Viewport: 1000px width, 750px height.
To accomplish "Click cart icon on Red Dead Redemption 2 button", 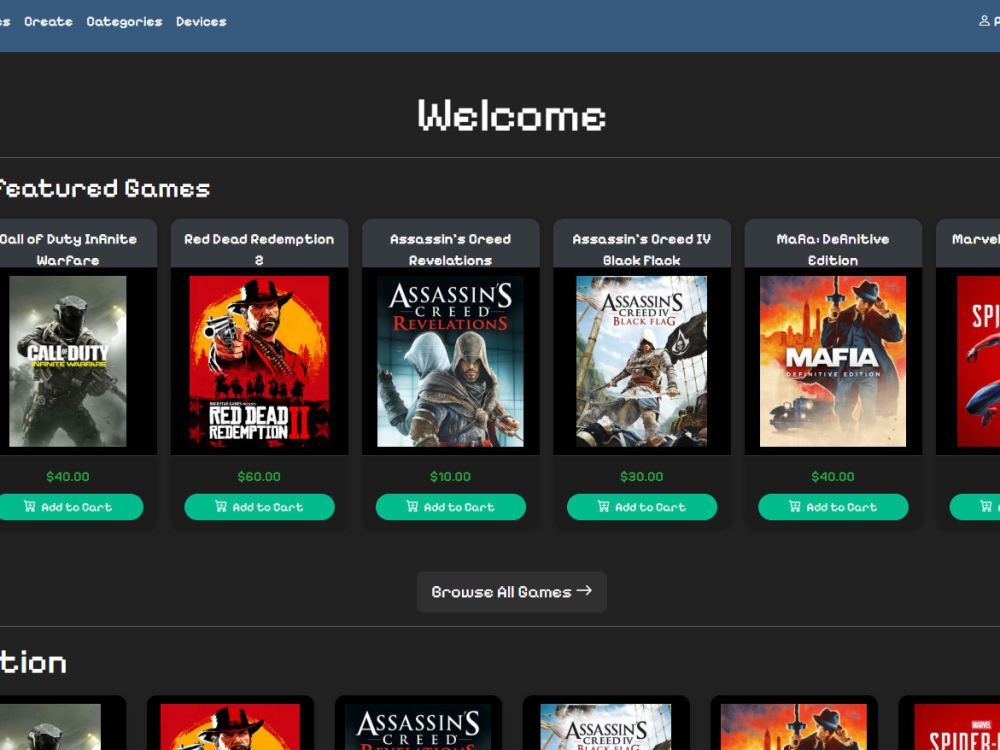I will pos(221,506).
